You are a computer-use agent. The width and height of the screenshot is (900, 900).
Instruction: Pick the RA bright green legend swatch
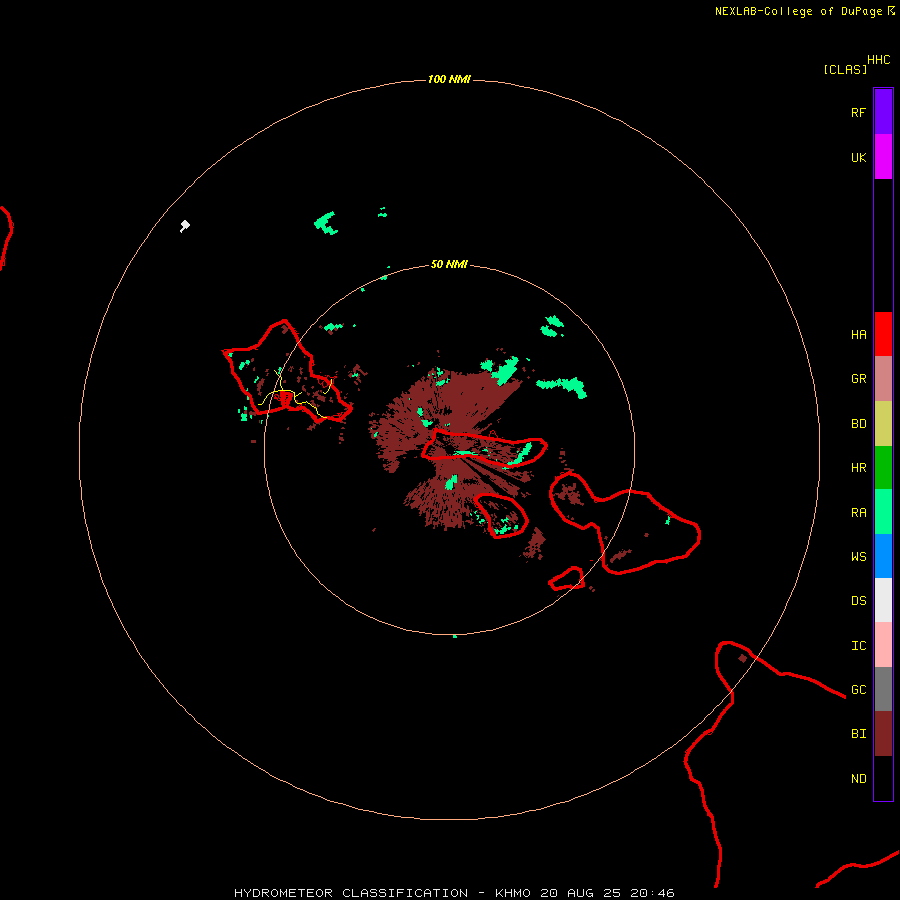click(x=883, y=512)
